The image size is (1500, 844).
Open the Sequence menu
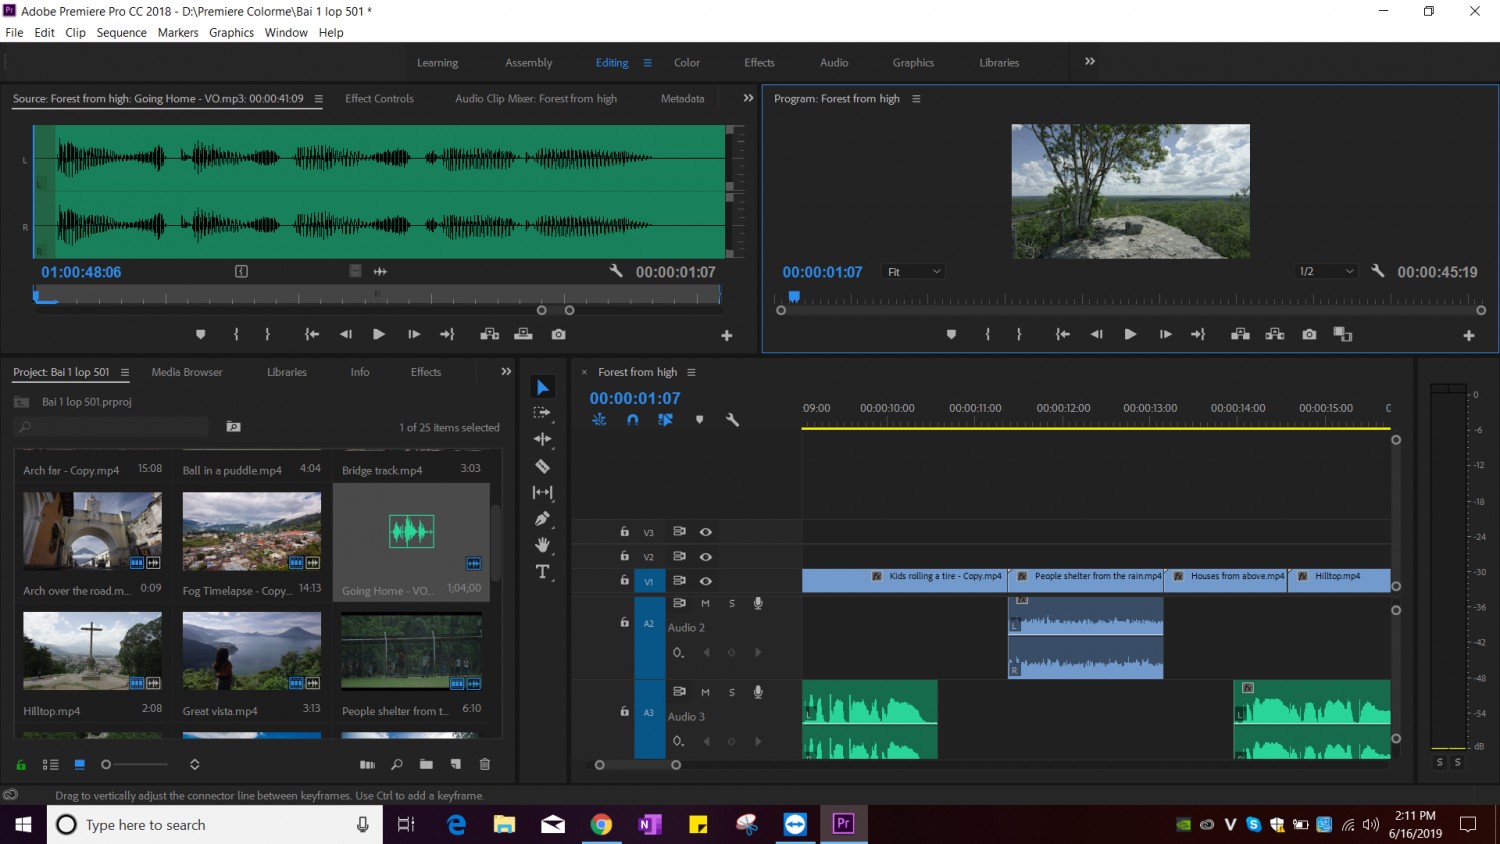pyautogui.click(x=121, y=32)
